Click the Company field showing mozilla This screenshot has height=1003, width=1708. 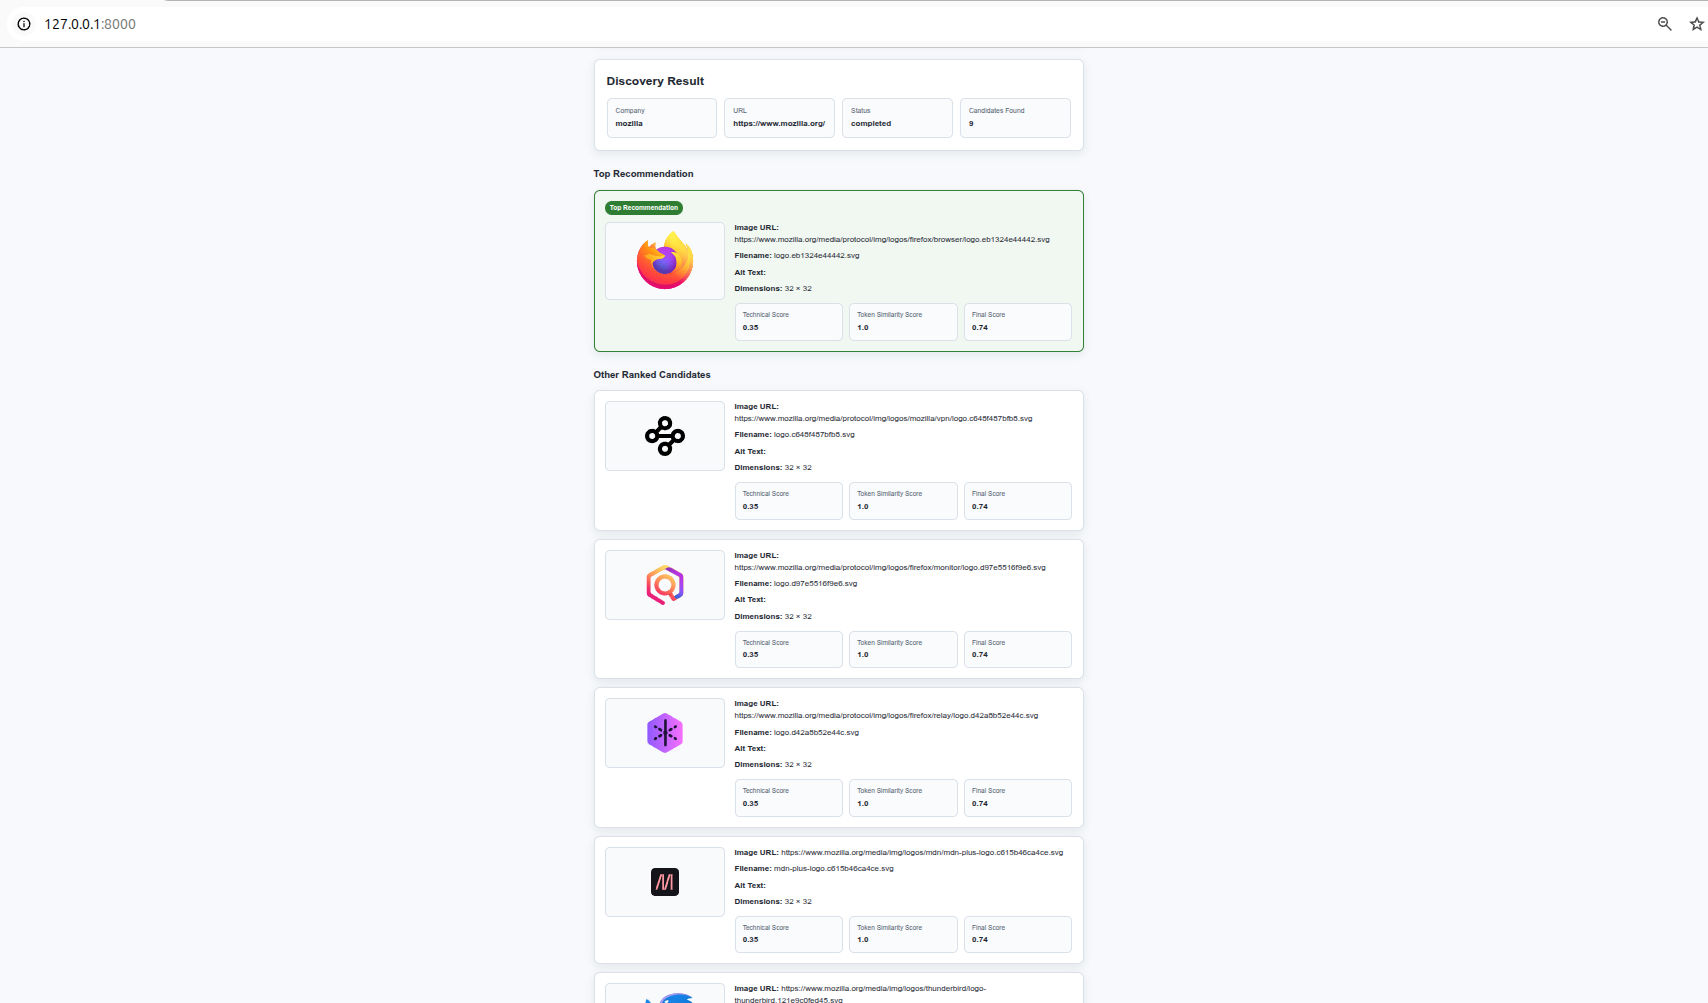662,118
